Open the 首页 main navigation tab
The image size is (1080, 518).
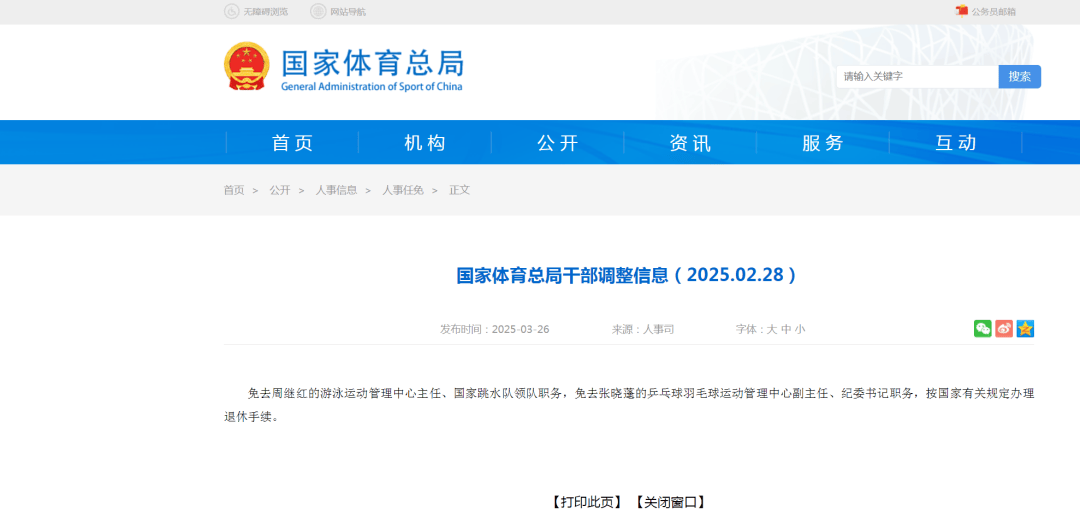[292, 143]
